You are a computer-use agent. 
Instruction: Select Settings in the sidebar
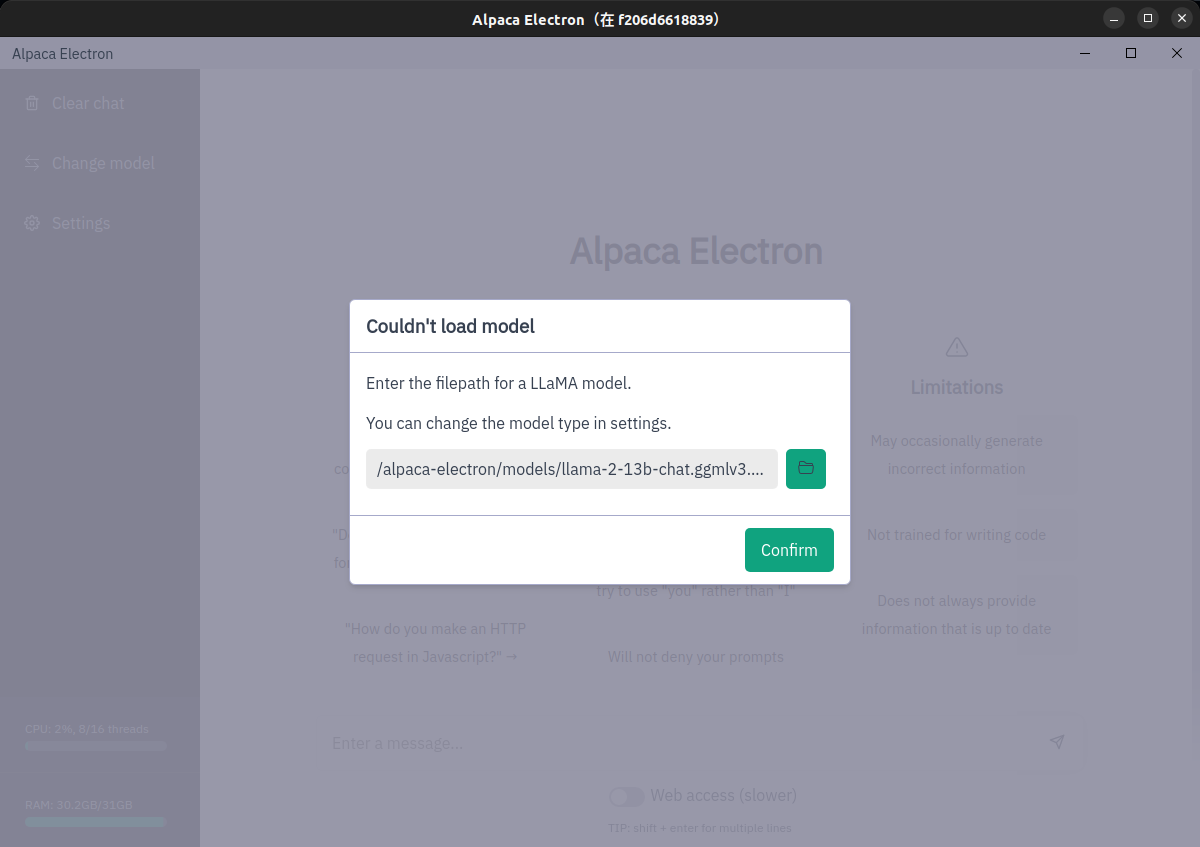click(81, 223)
